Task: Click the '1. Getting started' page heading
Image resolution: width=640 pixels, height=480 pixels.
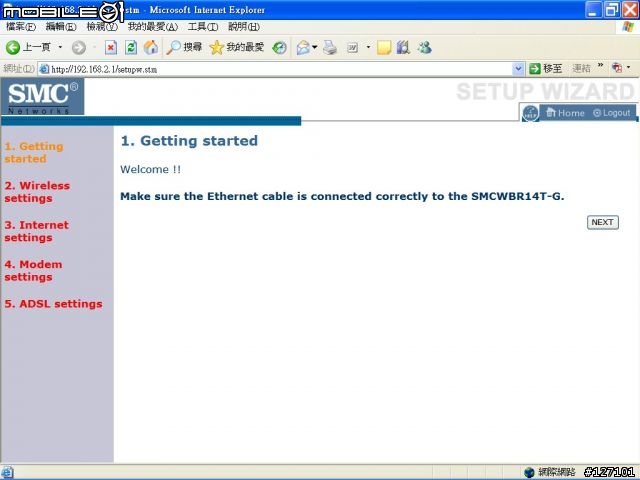Action: [x=189, y=141]
